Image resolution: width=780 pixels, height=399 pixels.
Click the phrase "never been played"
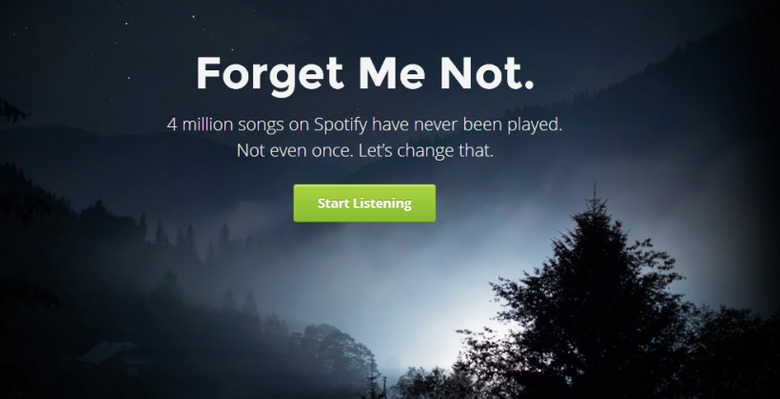pos(488,124)
